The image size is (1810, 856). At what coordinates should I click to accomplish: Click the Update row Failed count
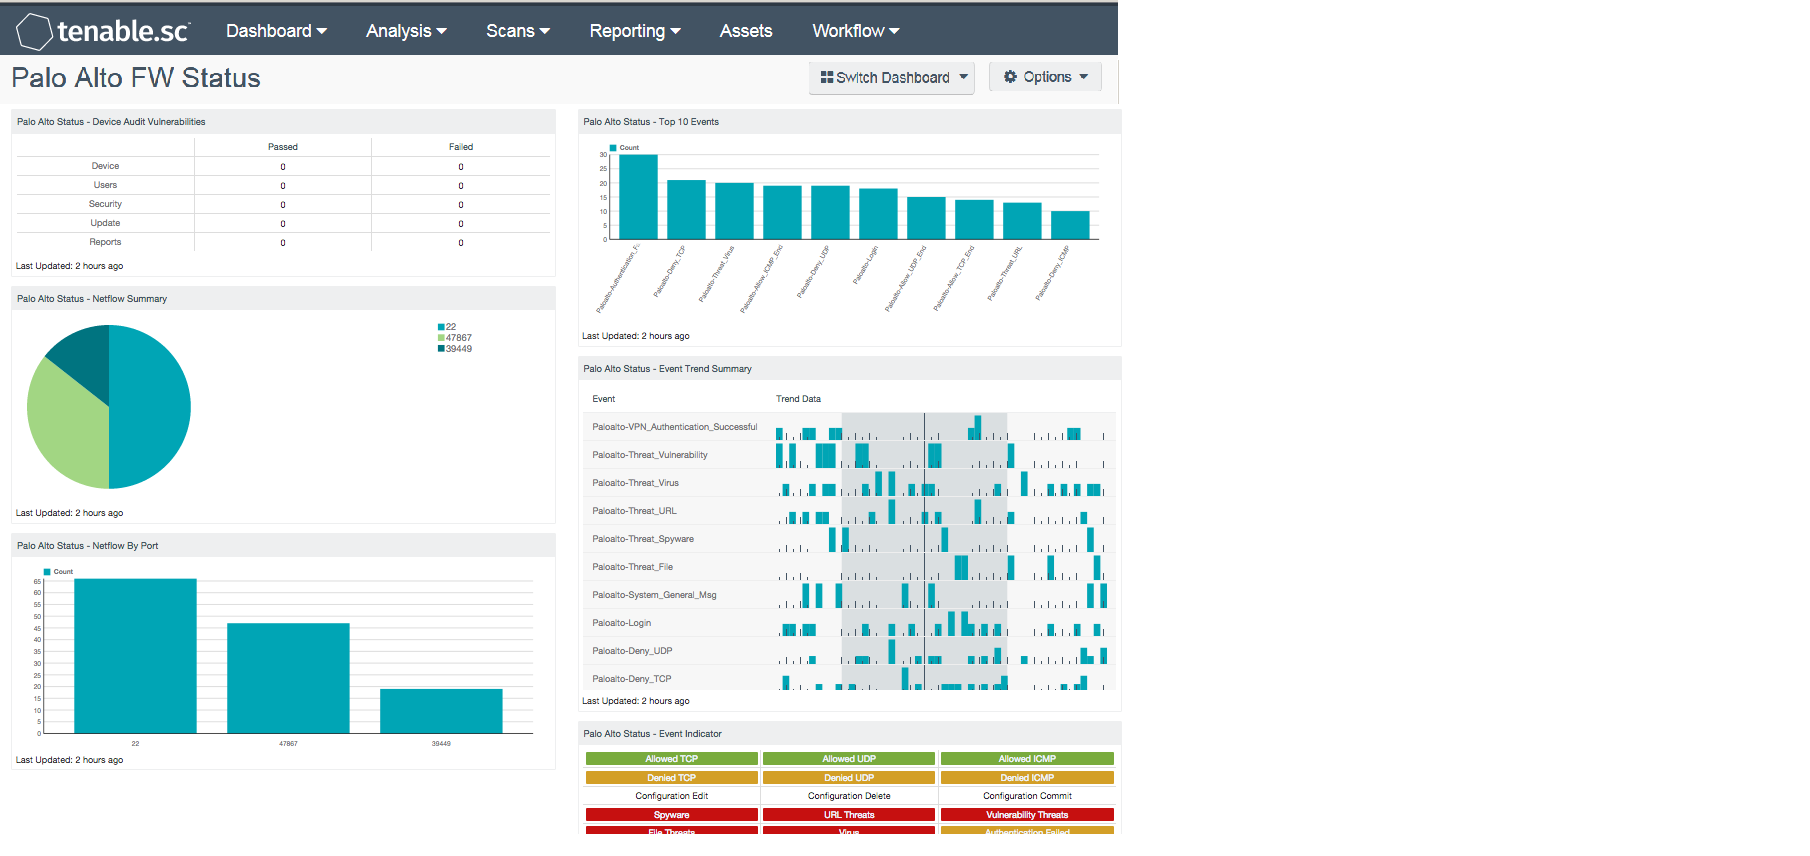click(461, 224)
